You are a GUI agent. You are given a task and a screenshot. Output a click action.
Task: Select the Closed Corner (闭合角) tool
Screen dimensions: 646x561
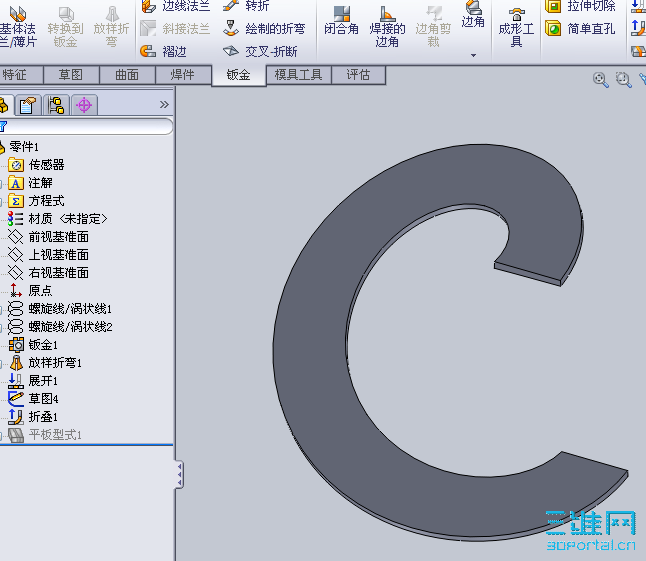341,21
